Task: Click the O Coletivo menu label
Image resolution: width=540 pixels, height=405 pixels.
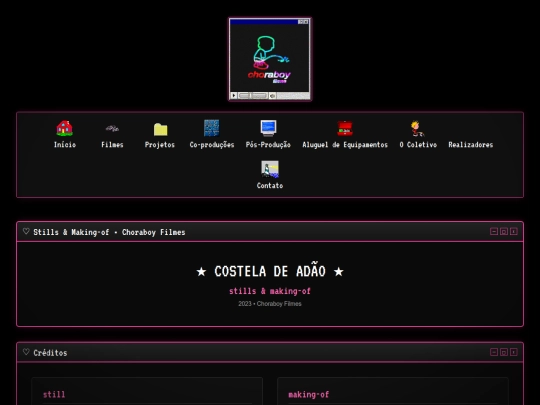Action: [418, 145]
